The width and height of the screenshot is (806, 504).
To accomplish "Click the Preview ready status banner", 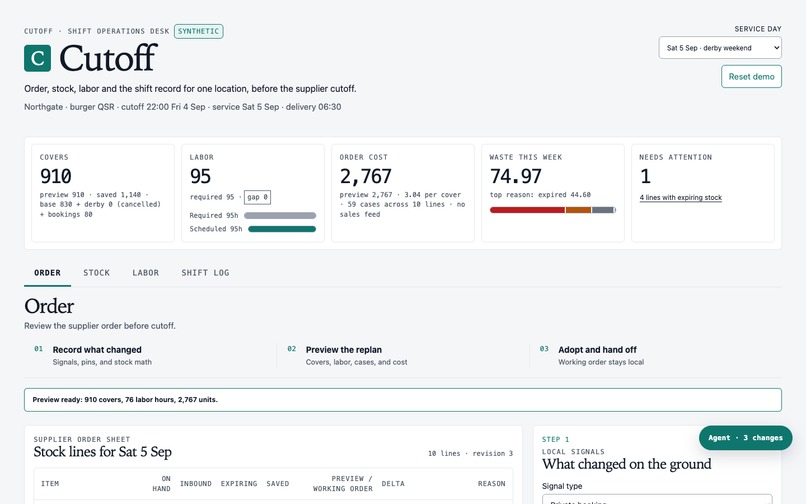I will (x=403, y=400).
